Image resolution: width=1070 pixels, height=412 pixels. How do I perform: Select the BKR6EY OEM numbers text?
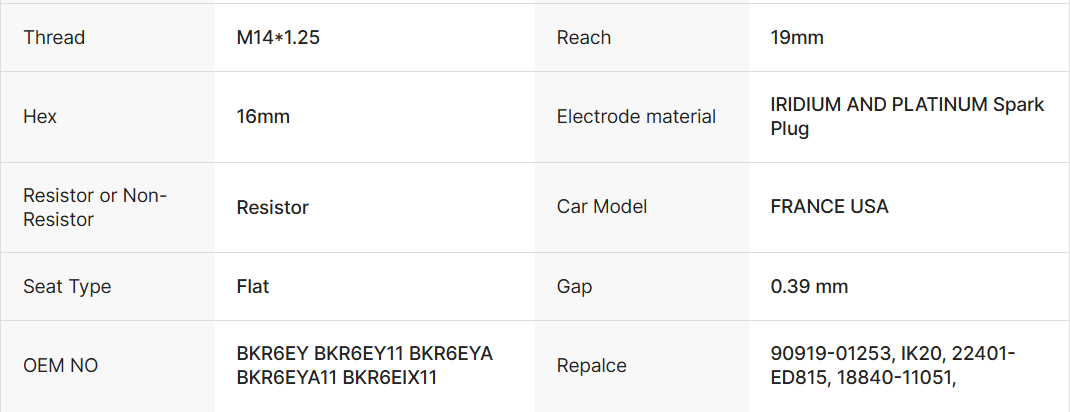click(364, 366)
